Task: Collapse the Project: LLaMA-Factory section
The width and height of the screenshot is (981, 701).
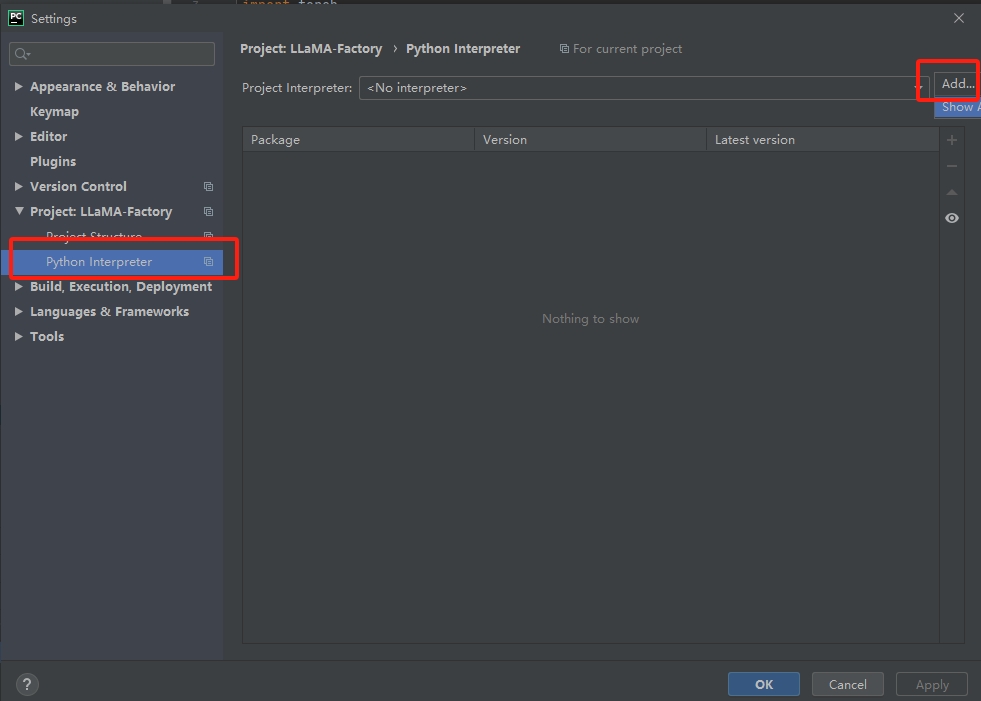Action: click(x=18, y=212)
